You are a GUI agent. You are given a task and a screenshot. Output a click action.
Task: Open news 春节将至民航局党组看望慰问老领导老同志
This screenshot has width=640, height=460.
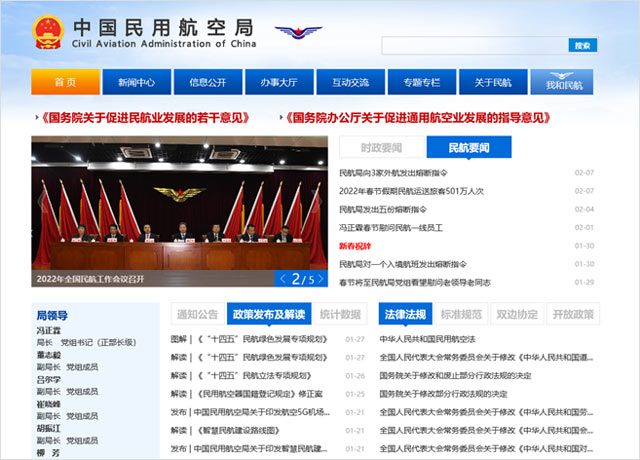(415, 282)
